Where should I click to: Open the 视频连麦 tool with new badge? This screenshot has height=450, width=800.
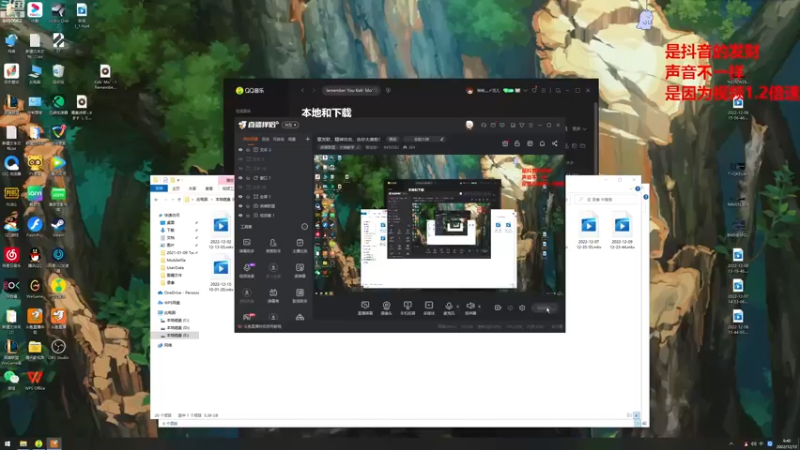point(246,270)
